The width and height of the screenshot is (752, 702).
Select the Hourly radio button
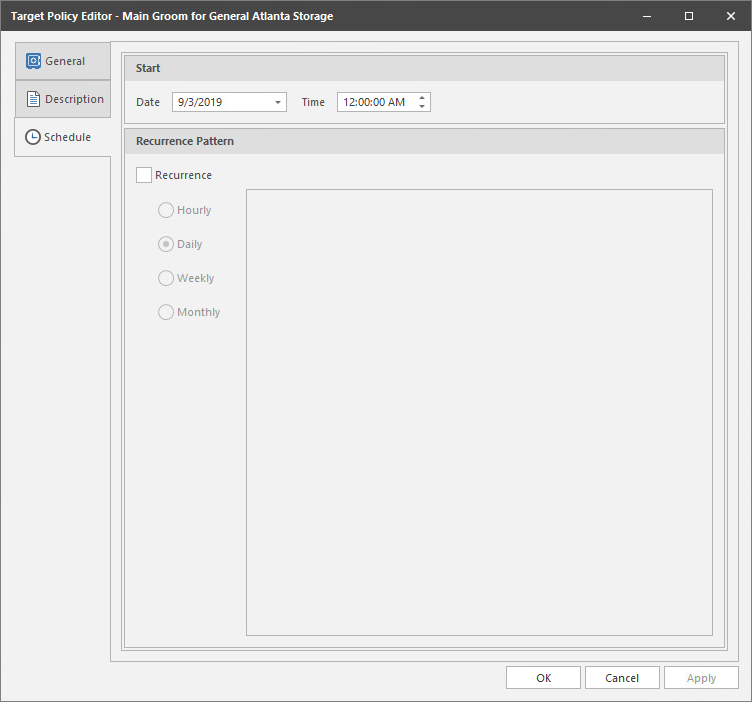(x=166, y=210)
